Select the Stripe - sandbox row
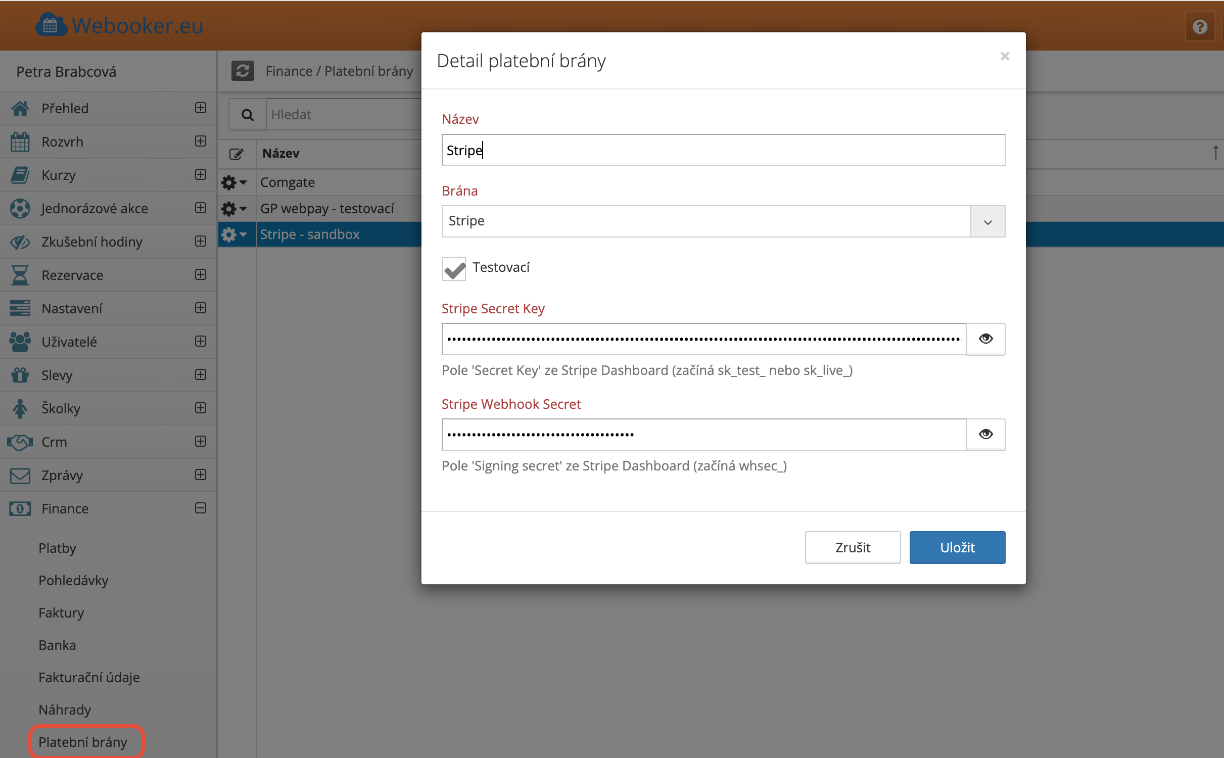The height and width of the screenshot is (758, 1224). click(x=310, y=235)
